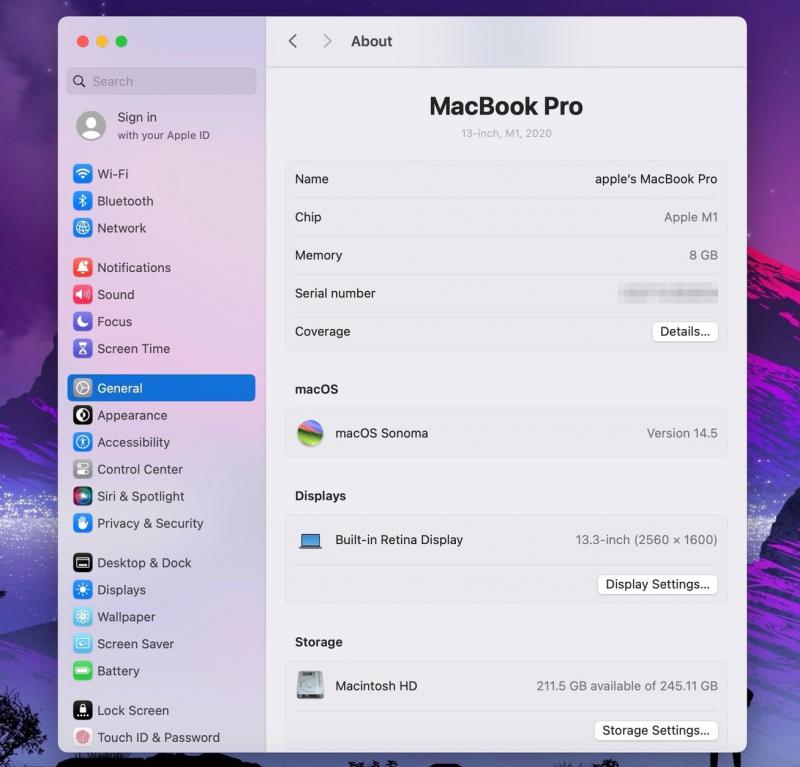
Task: Select the Wi-Fi label in sidebar
Action: [113, 174]
